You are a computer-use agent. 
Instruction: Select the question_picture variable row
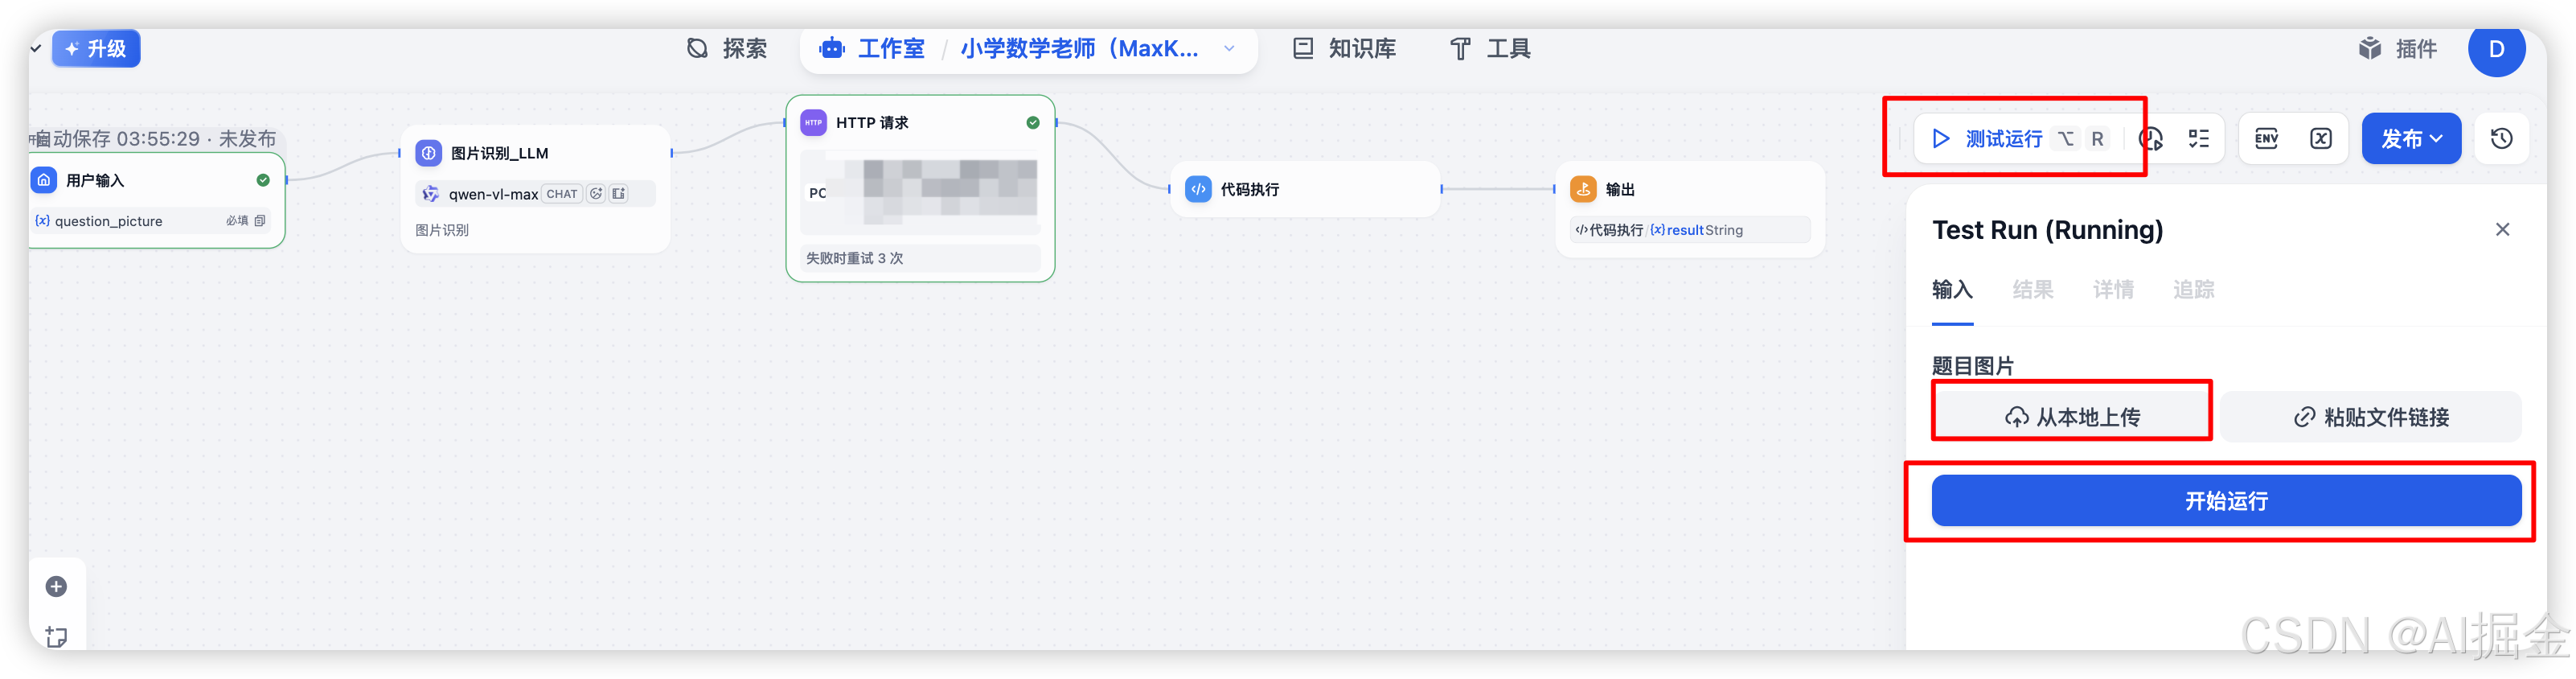click(151, 221)
